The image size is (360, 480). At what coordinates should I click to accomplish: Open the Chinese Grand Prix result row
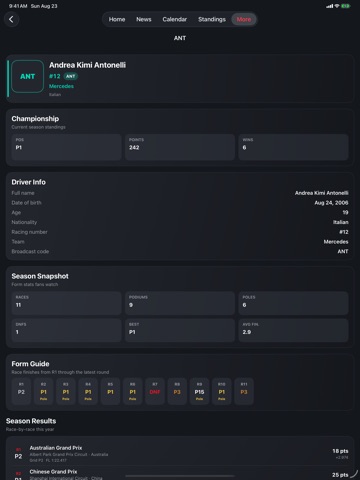180,474
